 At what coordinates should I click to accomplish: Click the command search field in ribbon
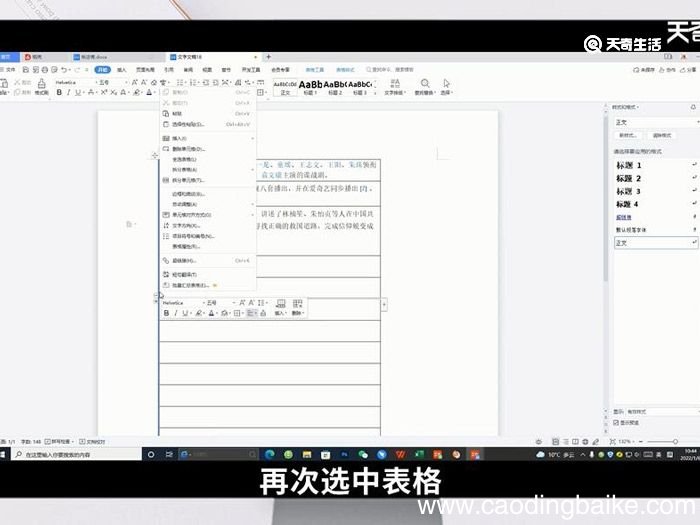click(390, 70)
